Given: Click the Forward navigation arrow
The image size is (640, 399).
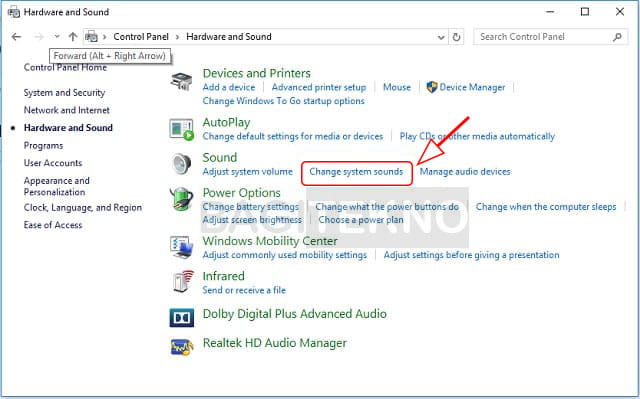Looking at the screenshot, I should [x=39, y=37].
